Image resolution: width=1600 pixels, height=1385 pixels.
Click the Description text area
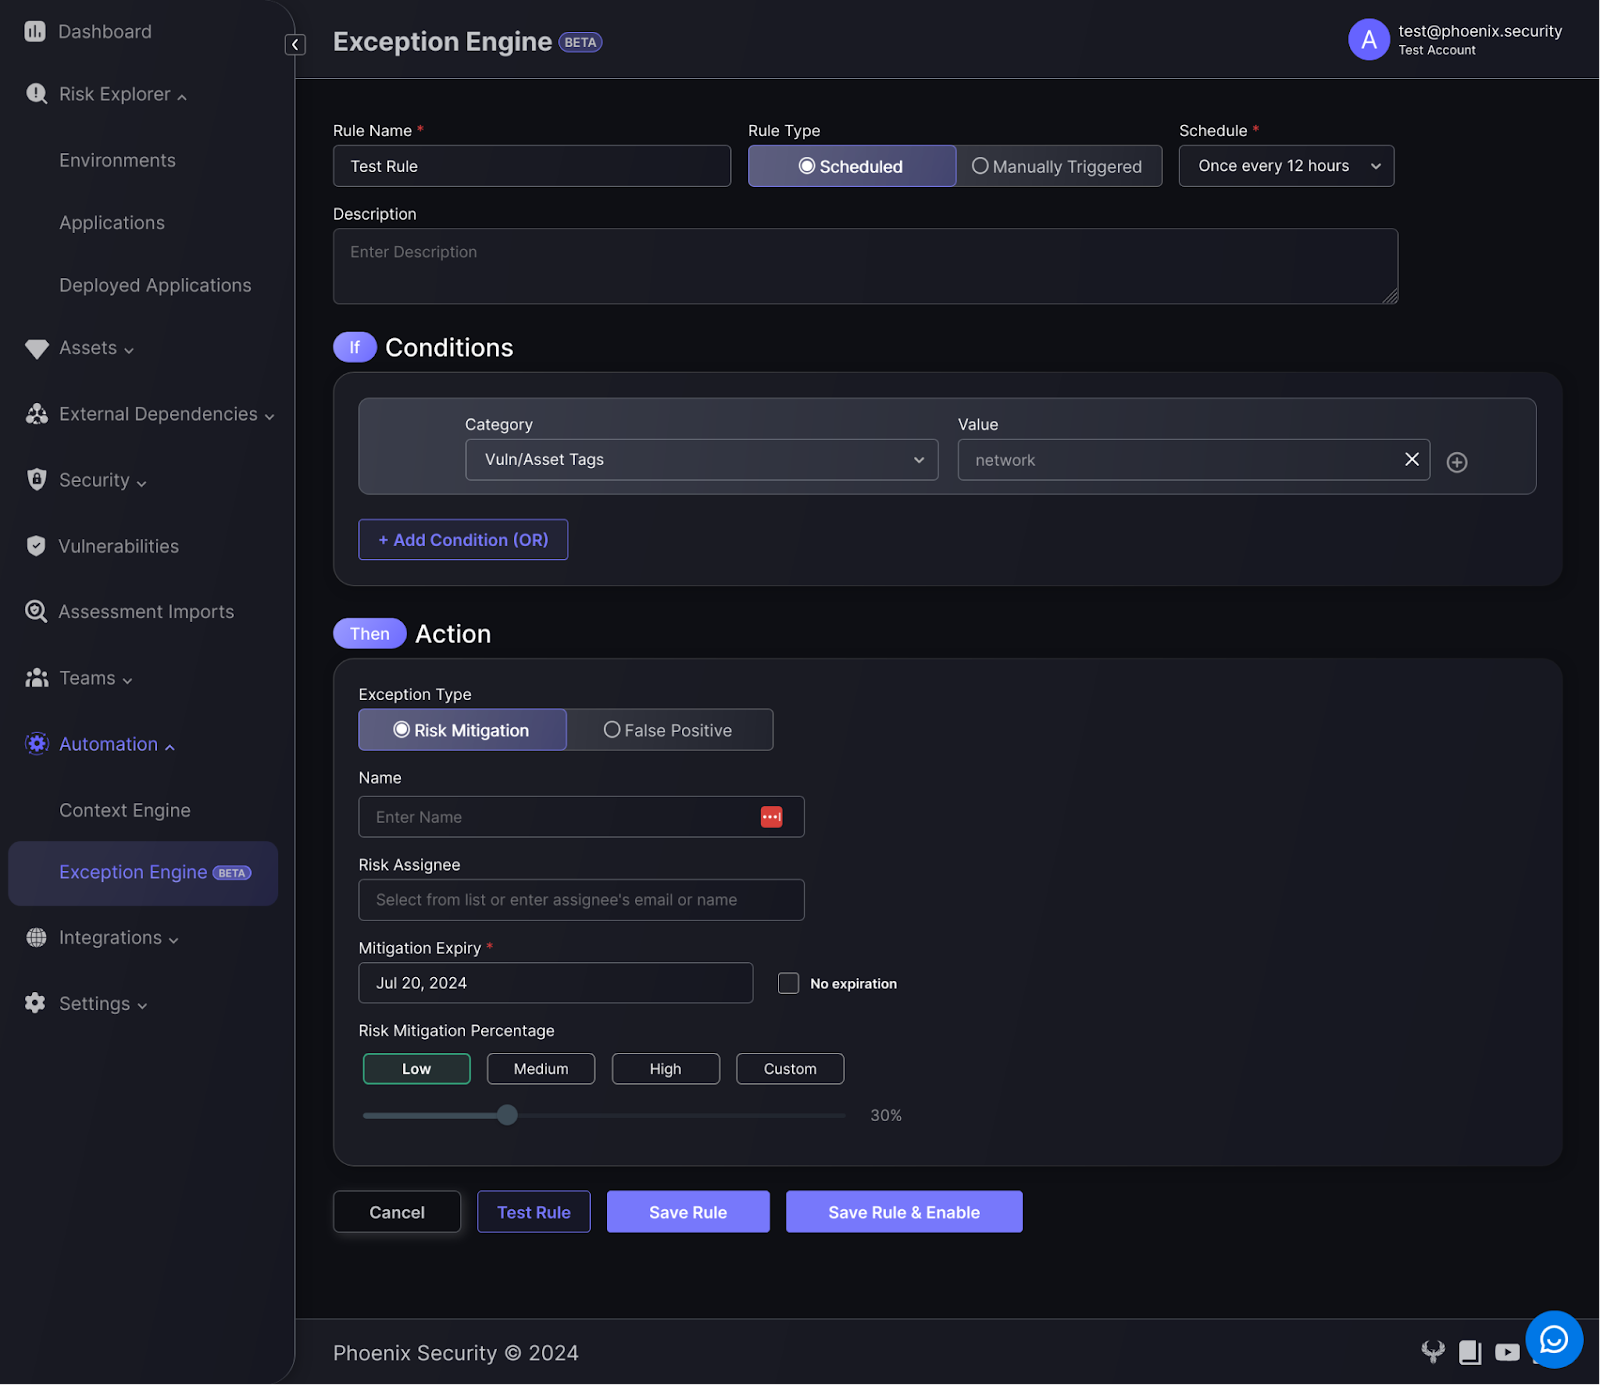point(865,266)
